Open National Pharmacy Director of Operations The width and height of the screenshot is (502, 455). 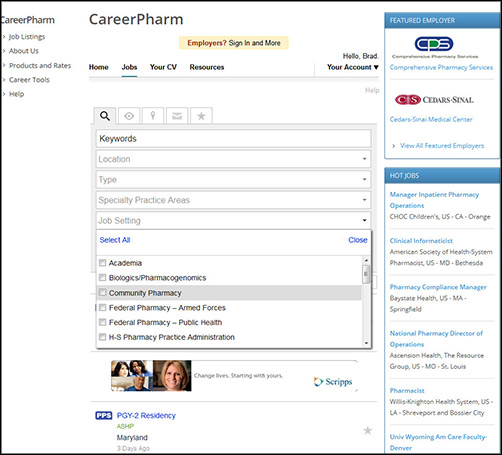436,339
